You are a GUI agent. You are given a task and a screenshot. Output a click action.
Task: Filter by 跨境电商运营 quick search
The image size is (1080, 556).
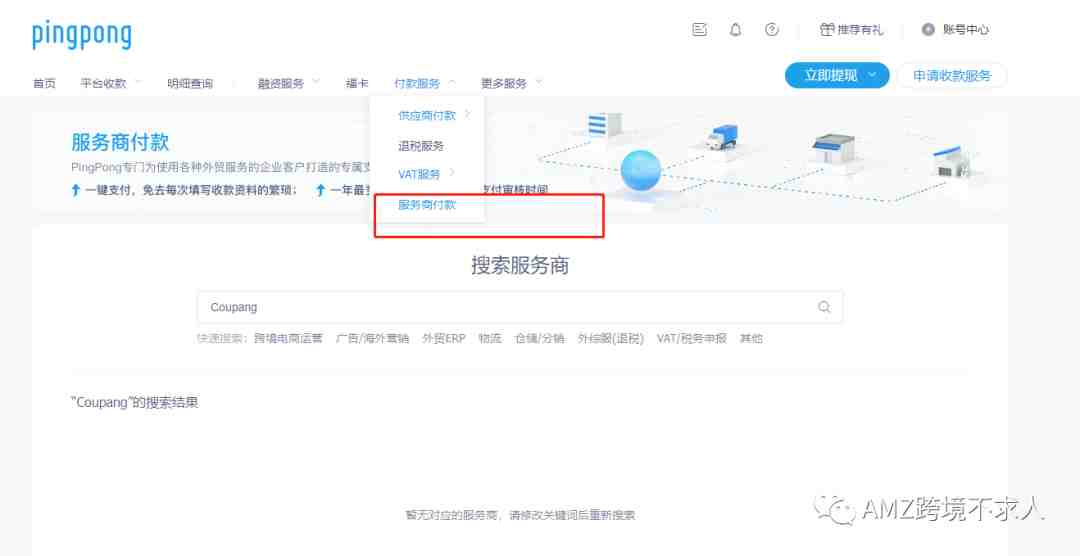[x=288, y=338]
